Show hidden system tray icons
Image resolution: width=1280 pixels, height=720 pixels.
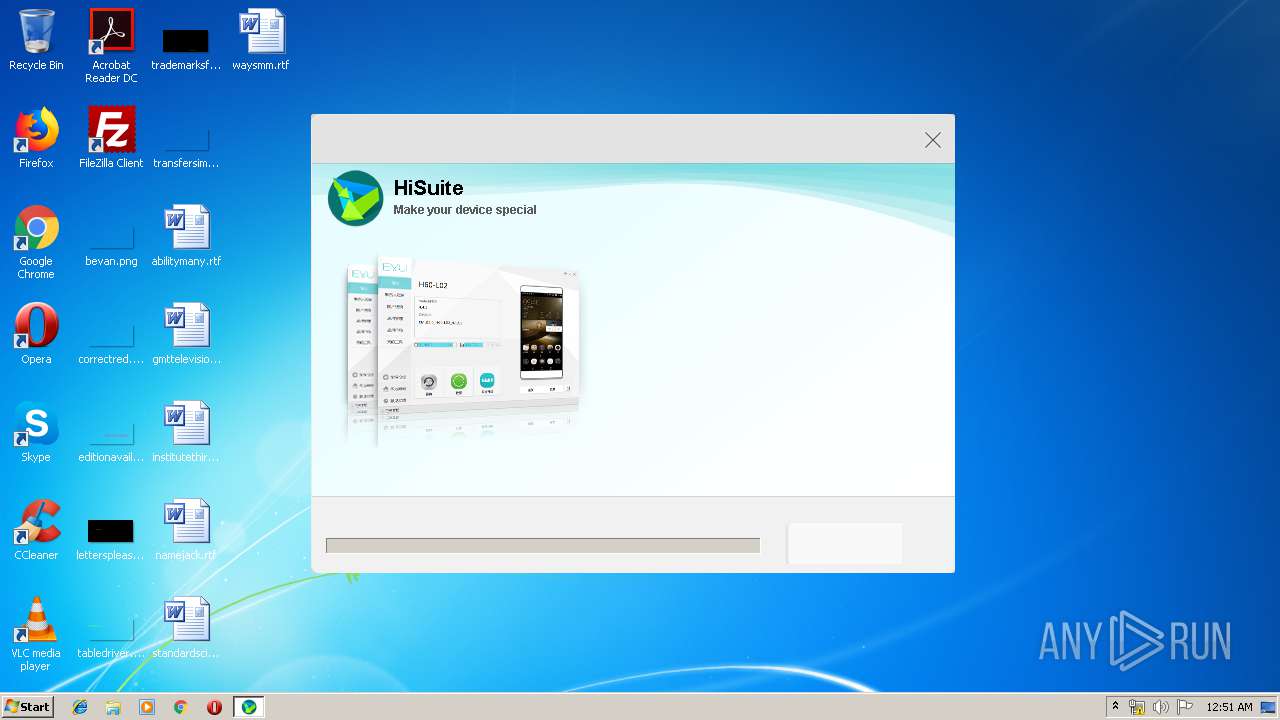[x=1116, y=707]
